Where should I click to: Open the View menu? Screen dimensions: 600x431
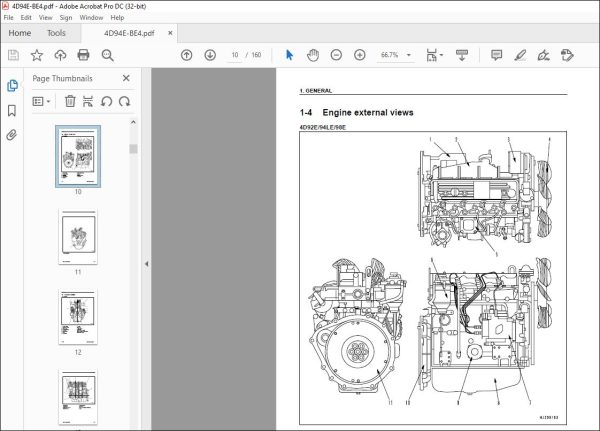point(46,18)
